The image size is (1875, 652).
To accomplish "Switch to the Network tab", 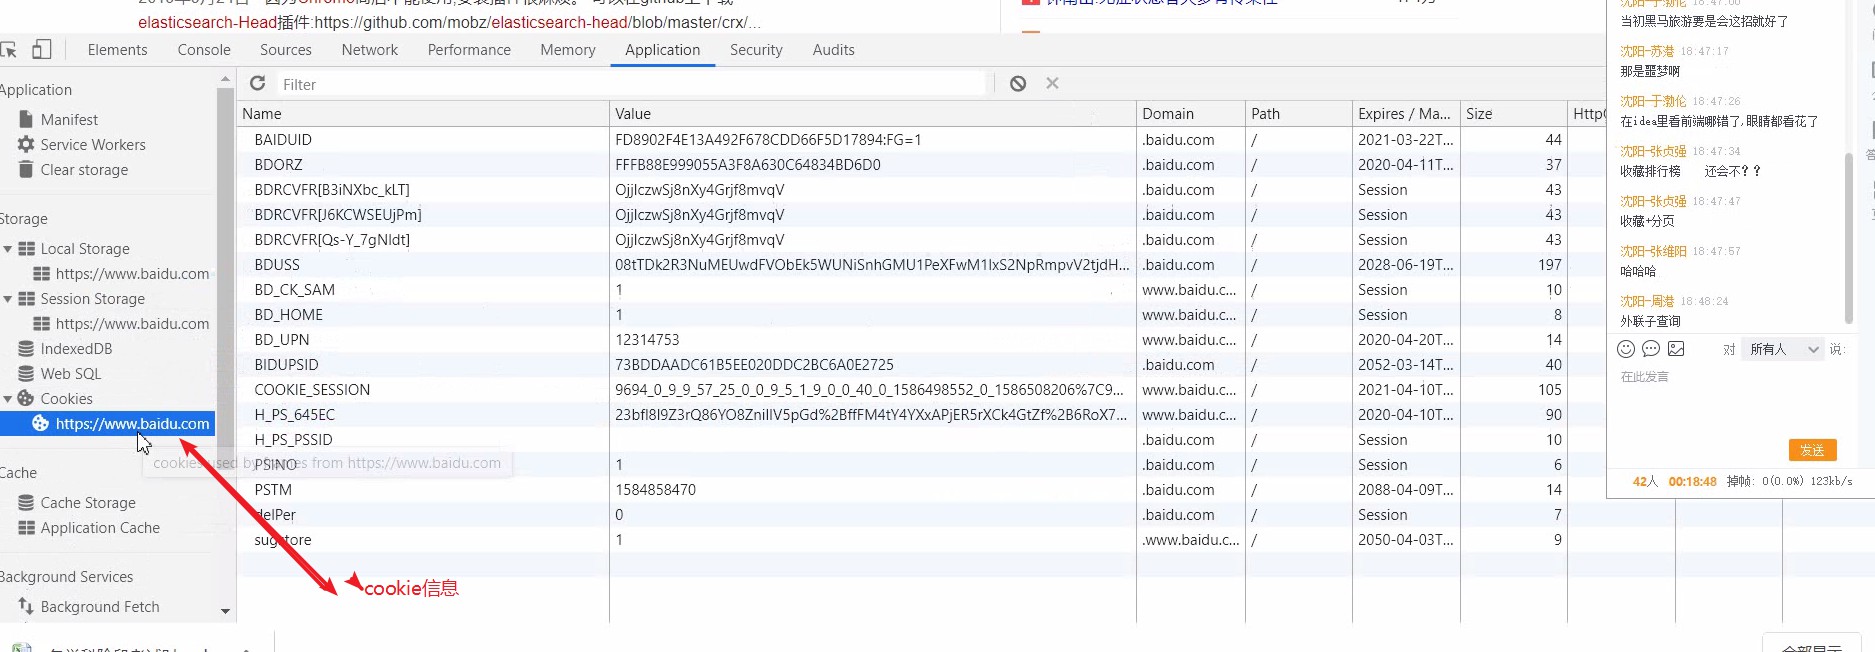I will (x=369, y=49).
